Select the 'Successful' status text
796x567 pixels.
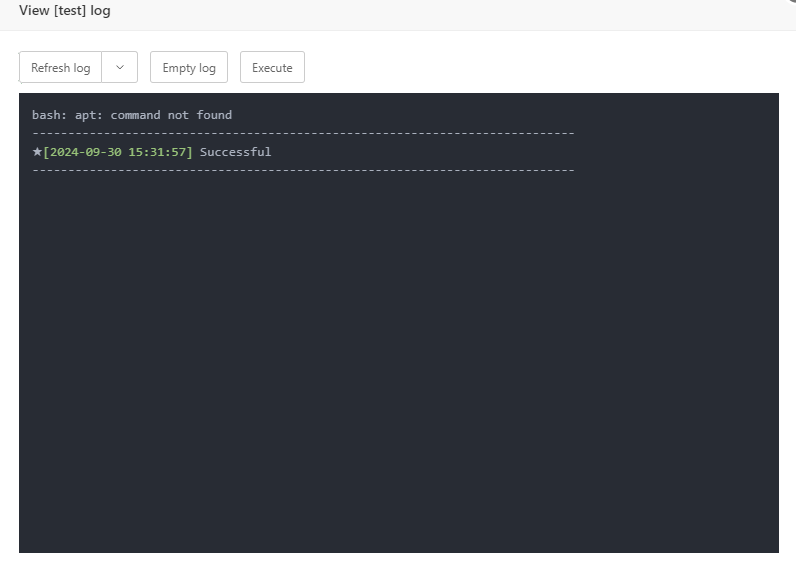point(236,152)
